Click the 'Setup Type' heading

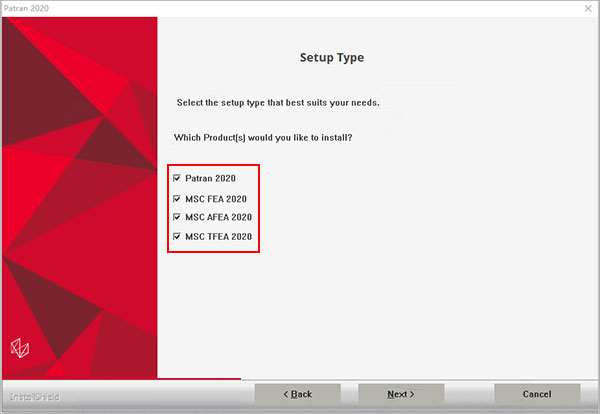pos(332,57)
